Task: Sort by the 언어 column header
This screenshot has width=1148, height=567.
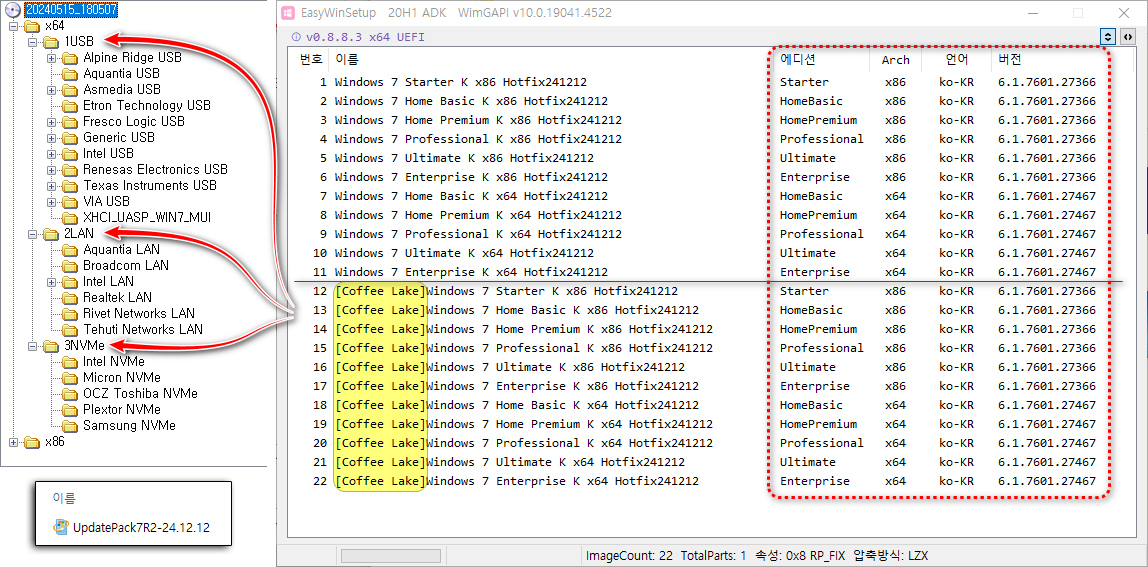Action: pyautogui.click(x=956, y=60)
